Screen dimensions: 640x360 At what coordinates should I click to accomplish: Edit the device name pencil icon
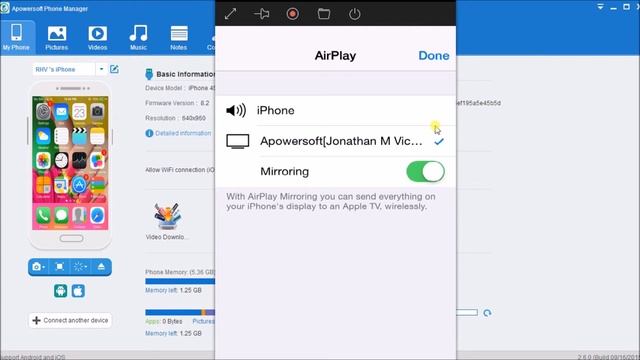(114, 69)
